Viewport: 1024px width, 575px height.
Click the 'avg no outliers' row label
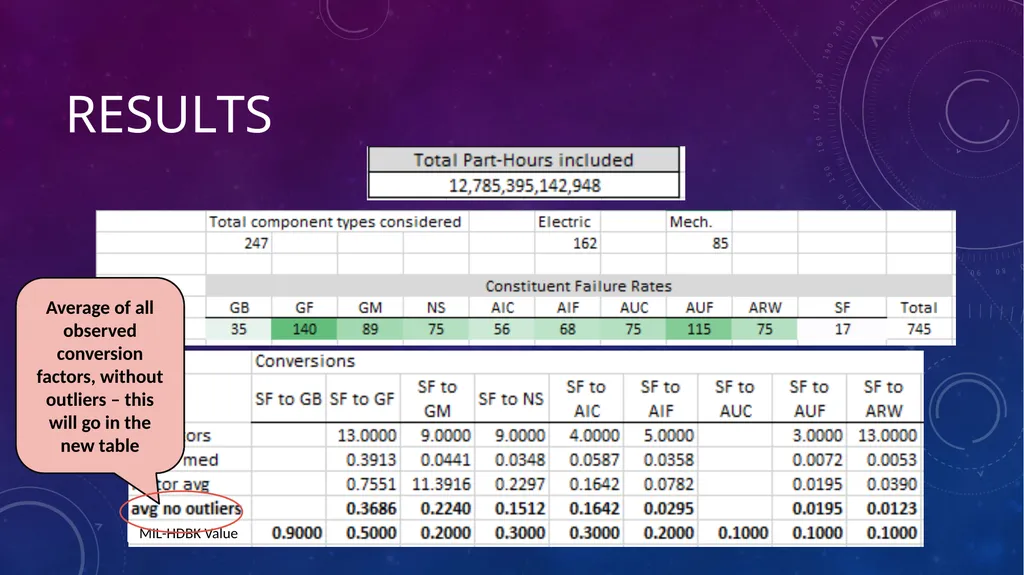click(x=186, y=508)
